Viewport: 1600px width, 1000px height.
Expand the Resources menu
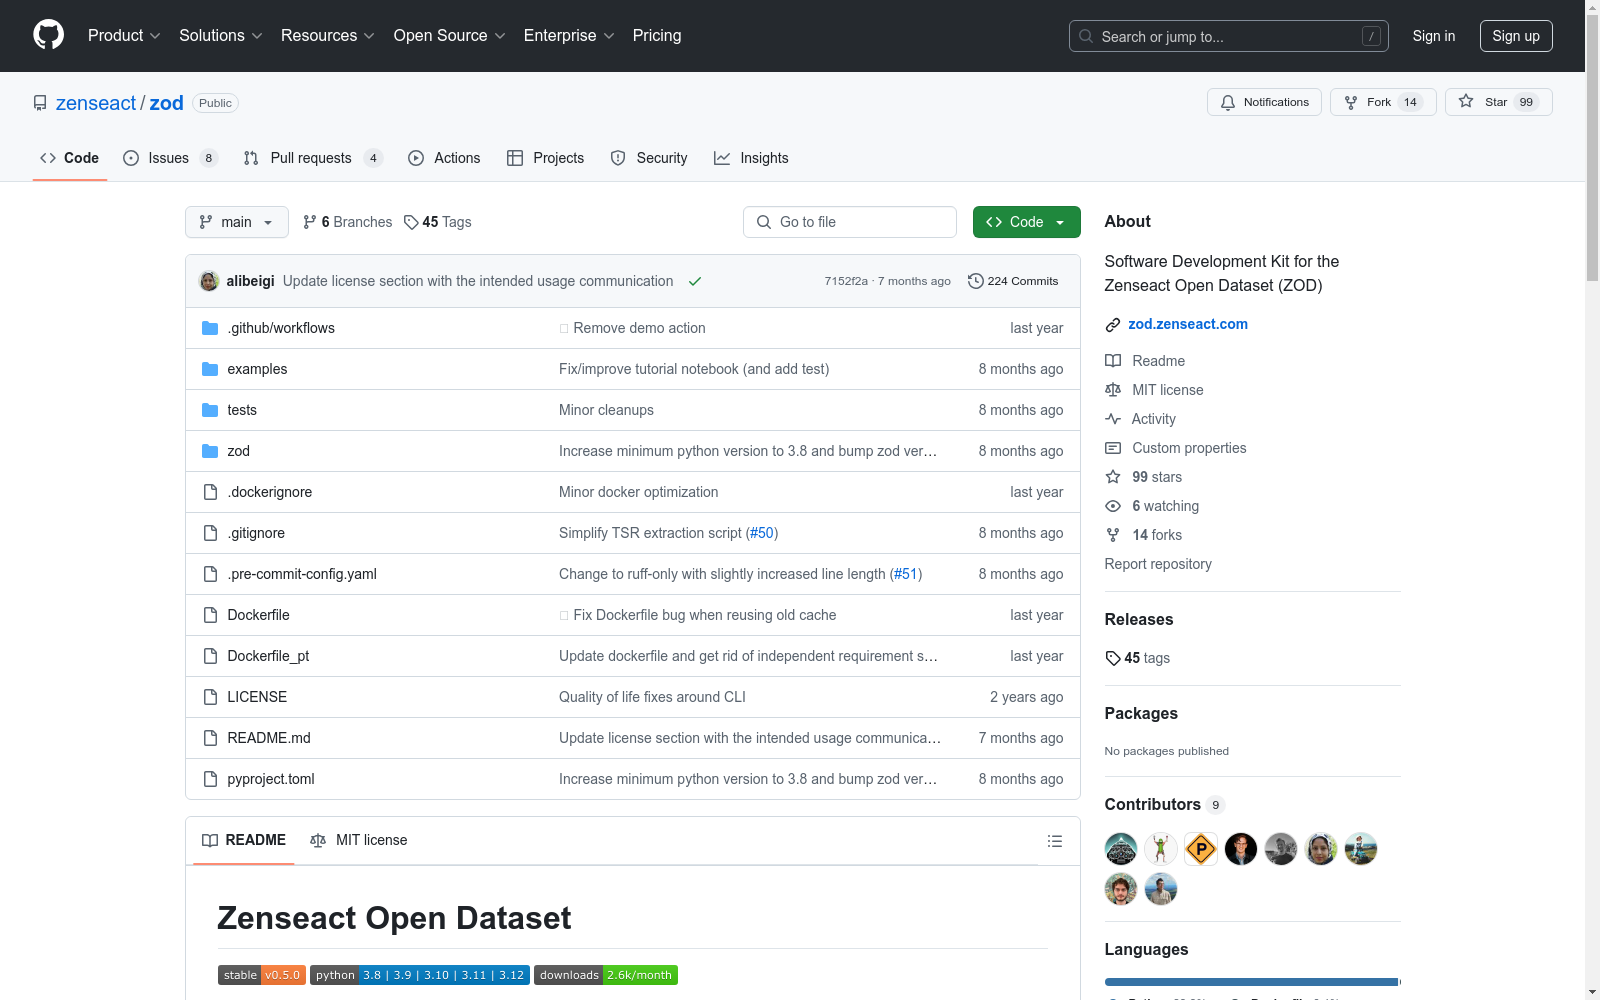(328, 35)
